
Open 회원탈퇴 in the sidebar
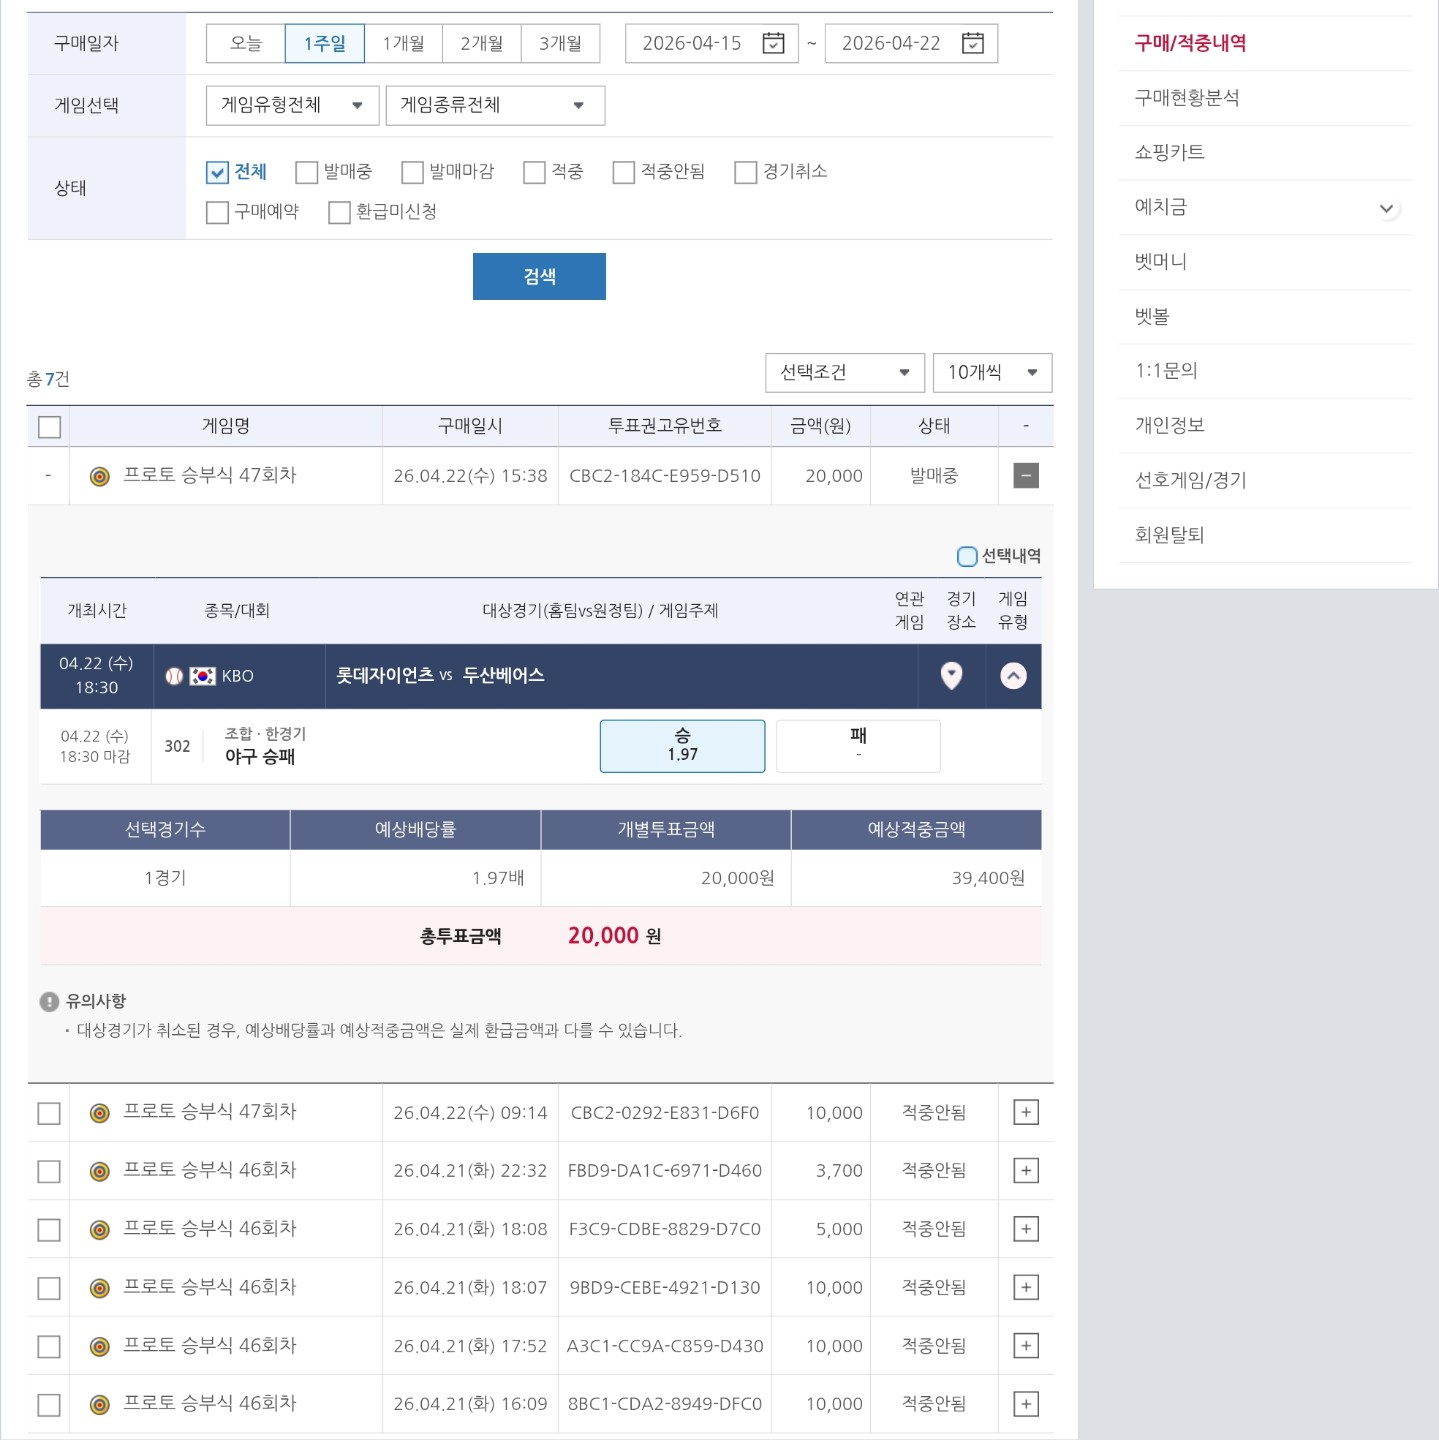[1169, 535]
